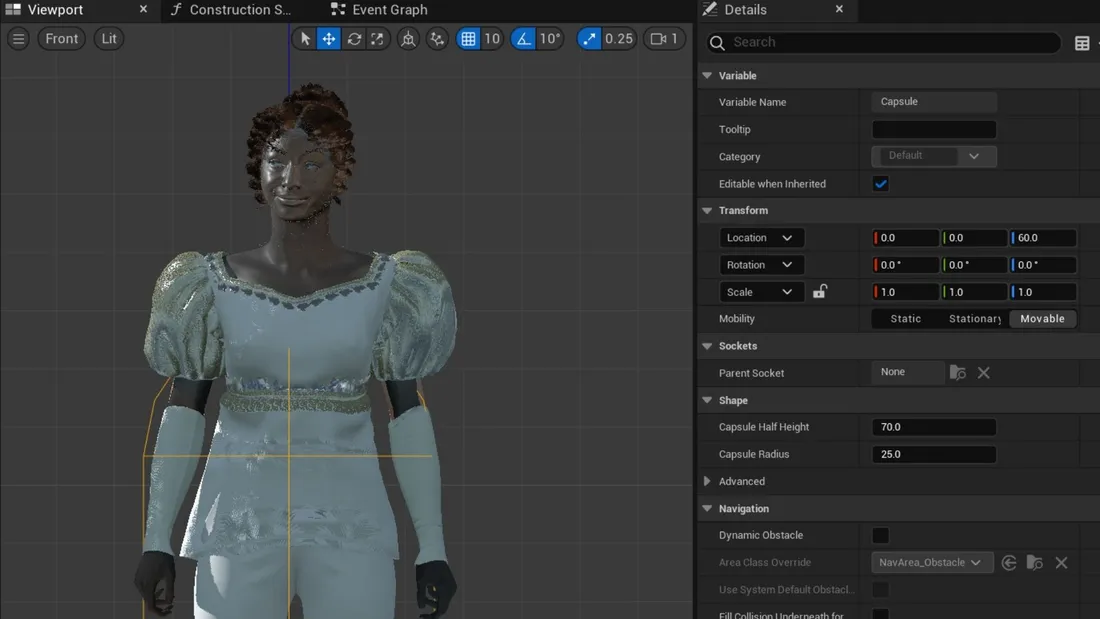Edit Capsule Half Height value 70.0
Screen dimensions: 1100x619
[934, 427]
